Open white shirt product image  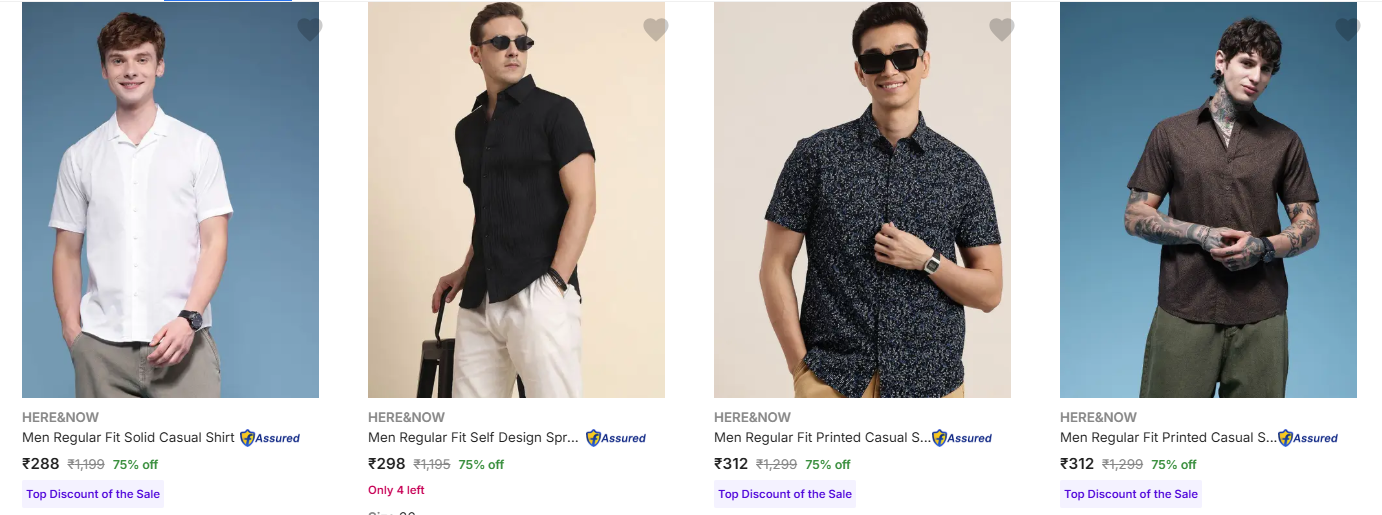pos(170,200)
